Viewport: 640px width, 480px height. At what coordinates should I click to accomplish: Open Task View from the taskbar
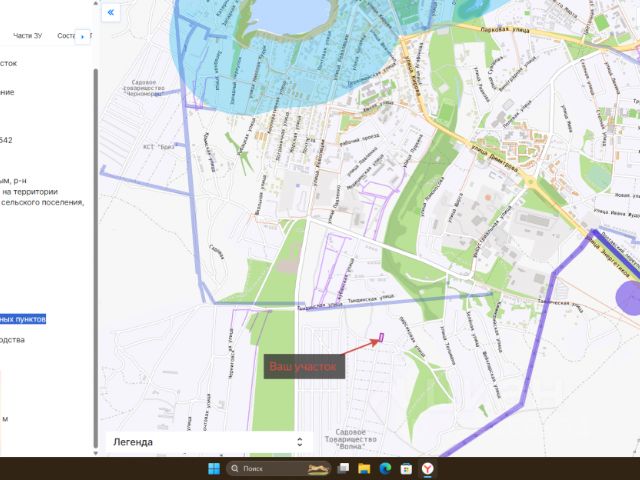(343, 469)
